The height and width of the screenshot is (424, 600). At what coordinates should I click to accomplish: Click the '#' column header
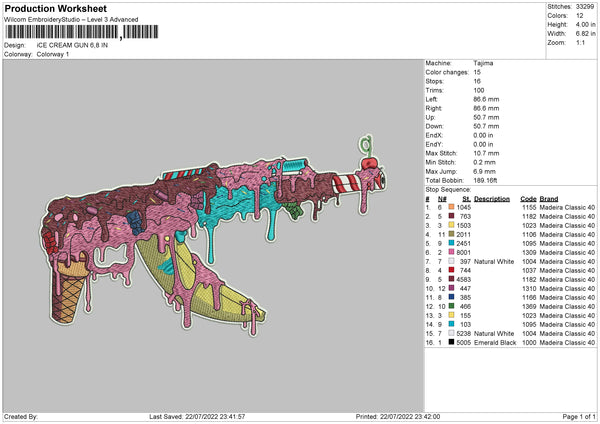click(x=427, y=199)
